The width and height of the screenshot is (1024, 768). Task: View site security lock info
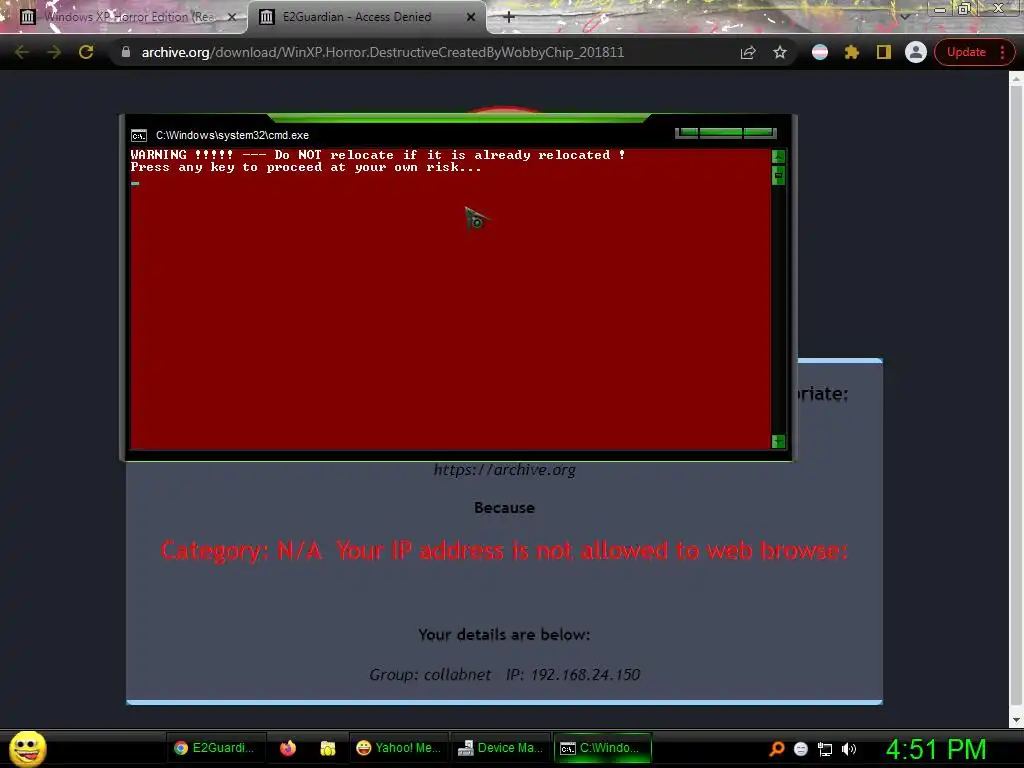pyautogui.click(x=126, y=52)
